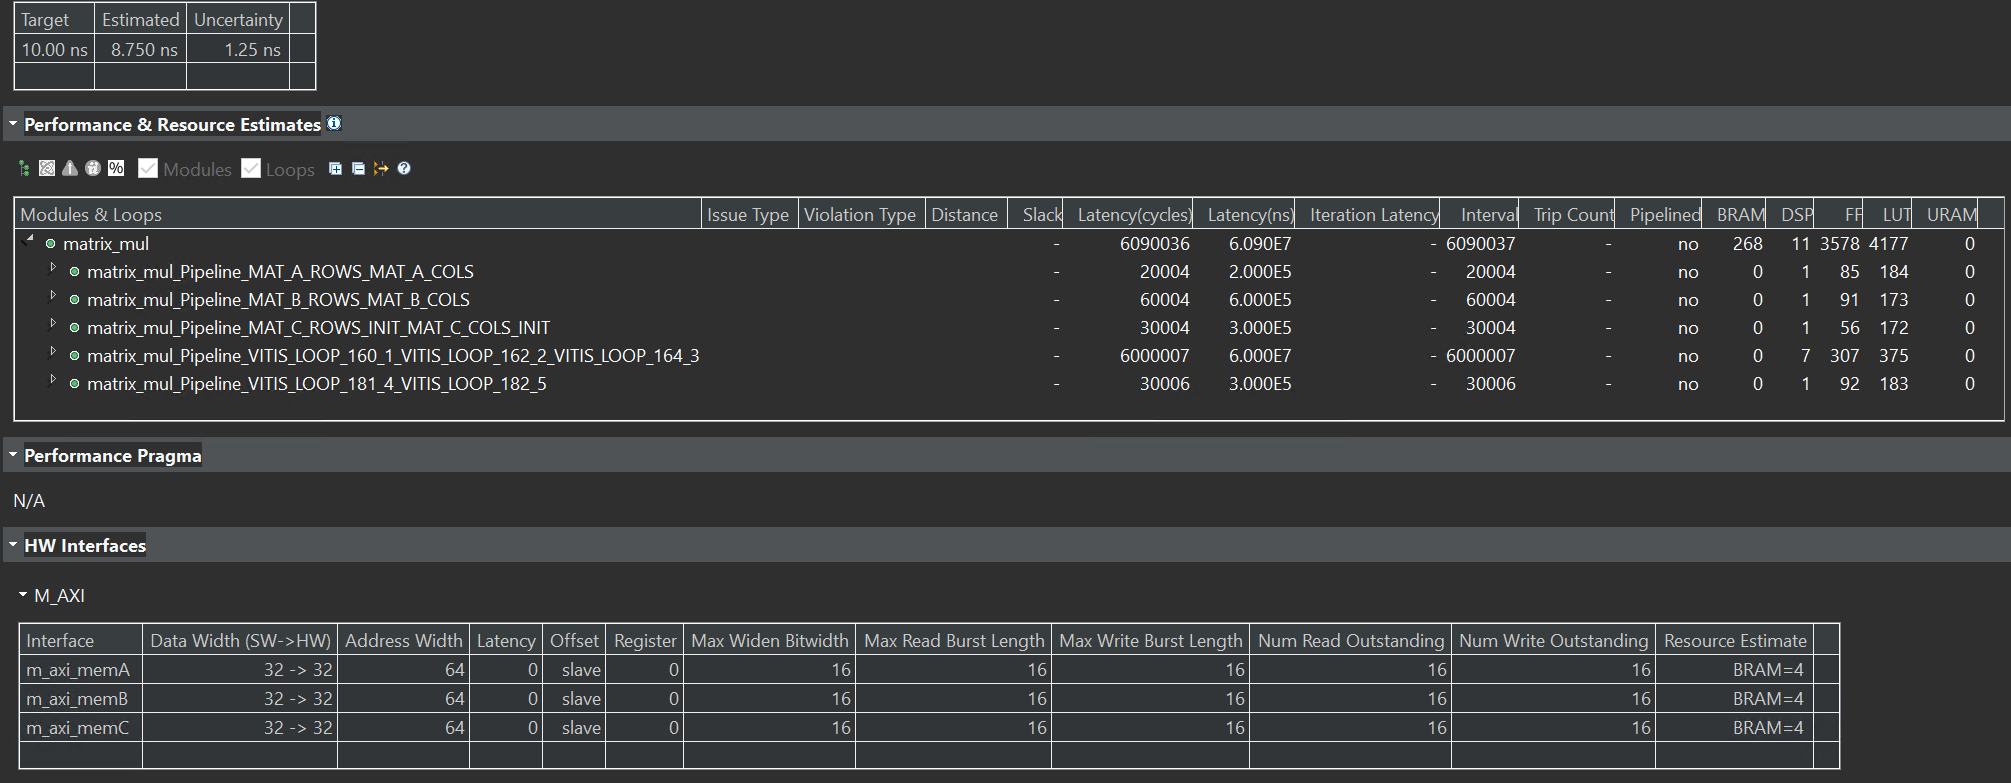Click the Modules & Loops column header
The height and width of the screenshot is (783, 2011).
(x=358, y=214)
